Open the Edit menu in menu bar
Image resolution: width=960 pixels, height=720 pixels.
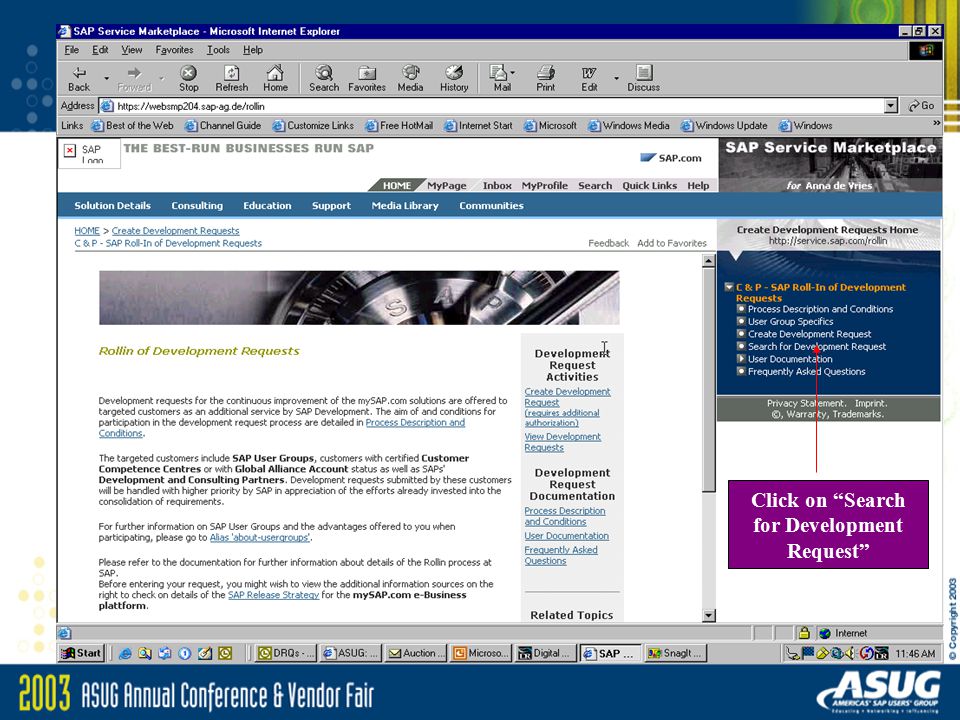point(100,50)
